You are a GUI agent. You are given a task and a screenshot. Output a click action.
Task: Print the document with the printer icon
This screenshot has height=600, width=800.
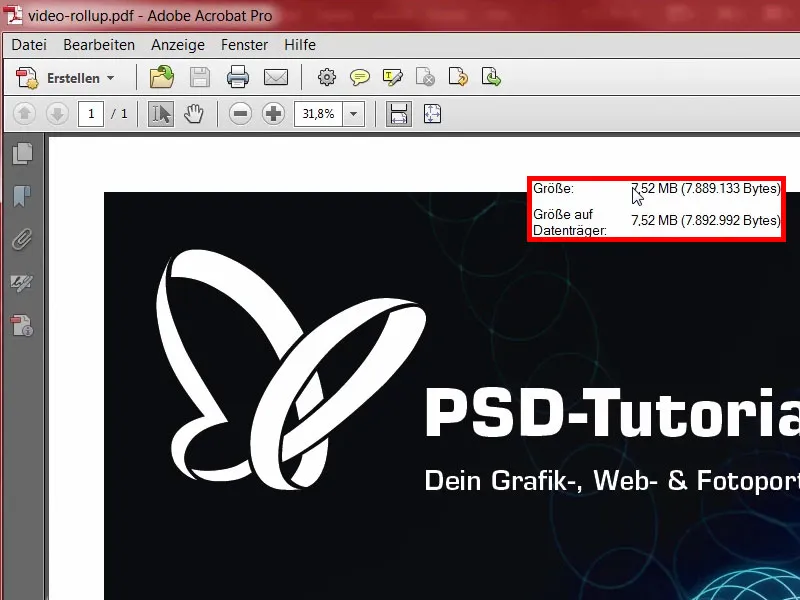(x=238, y=78)
